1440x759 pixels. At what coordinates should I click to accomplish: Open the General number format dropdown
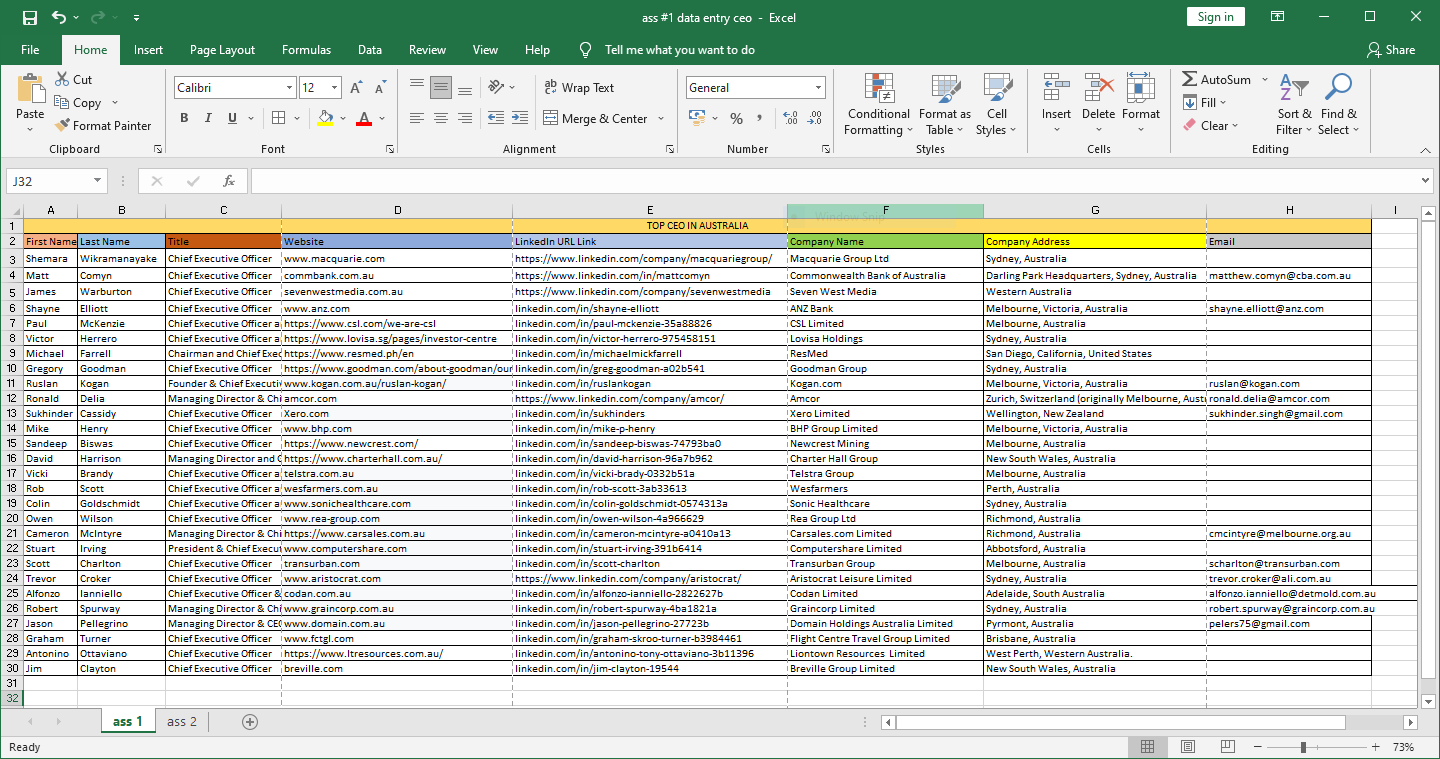[x=819, y=88]
